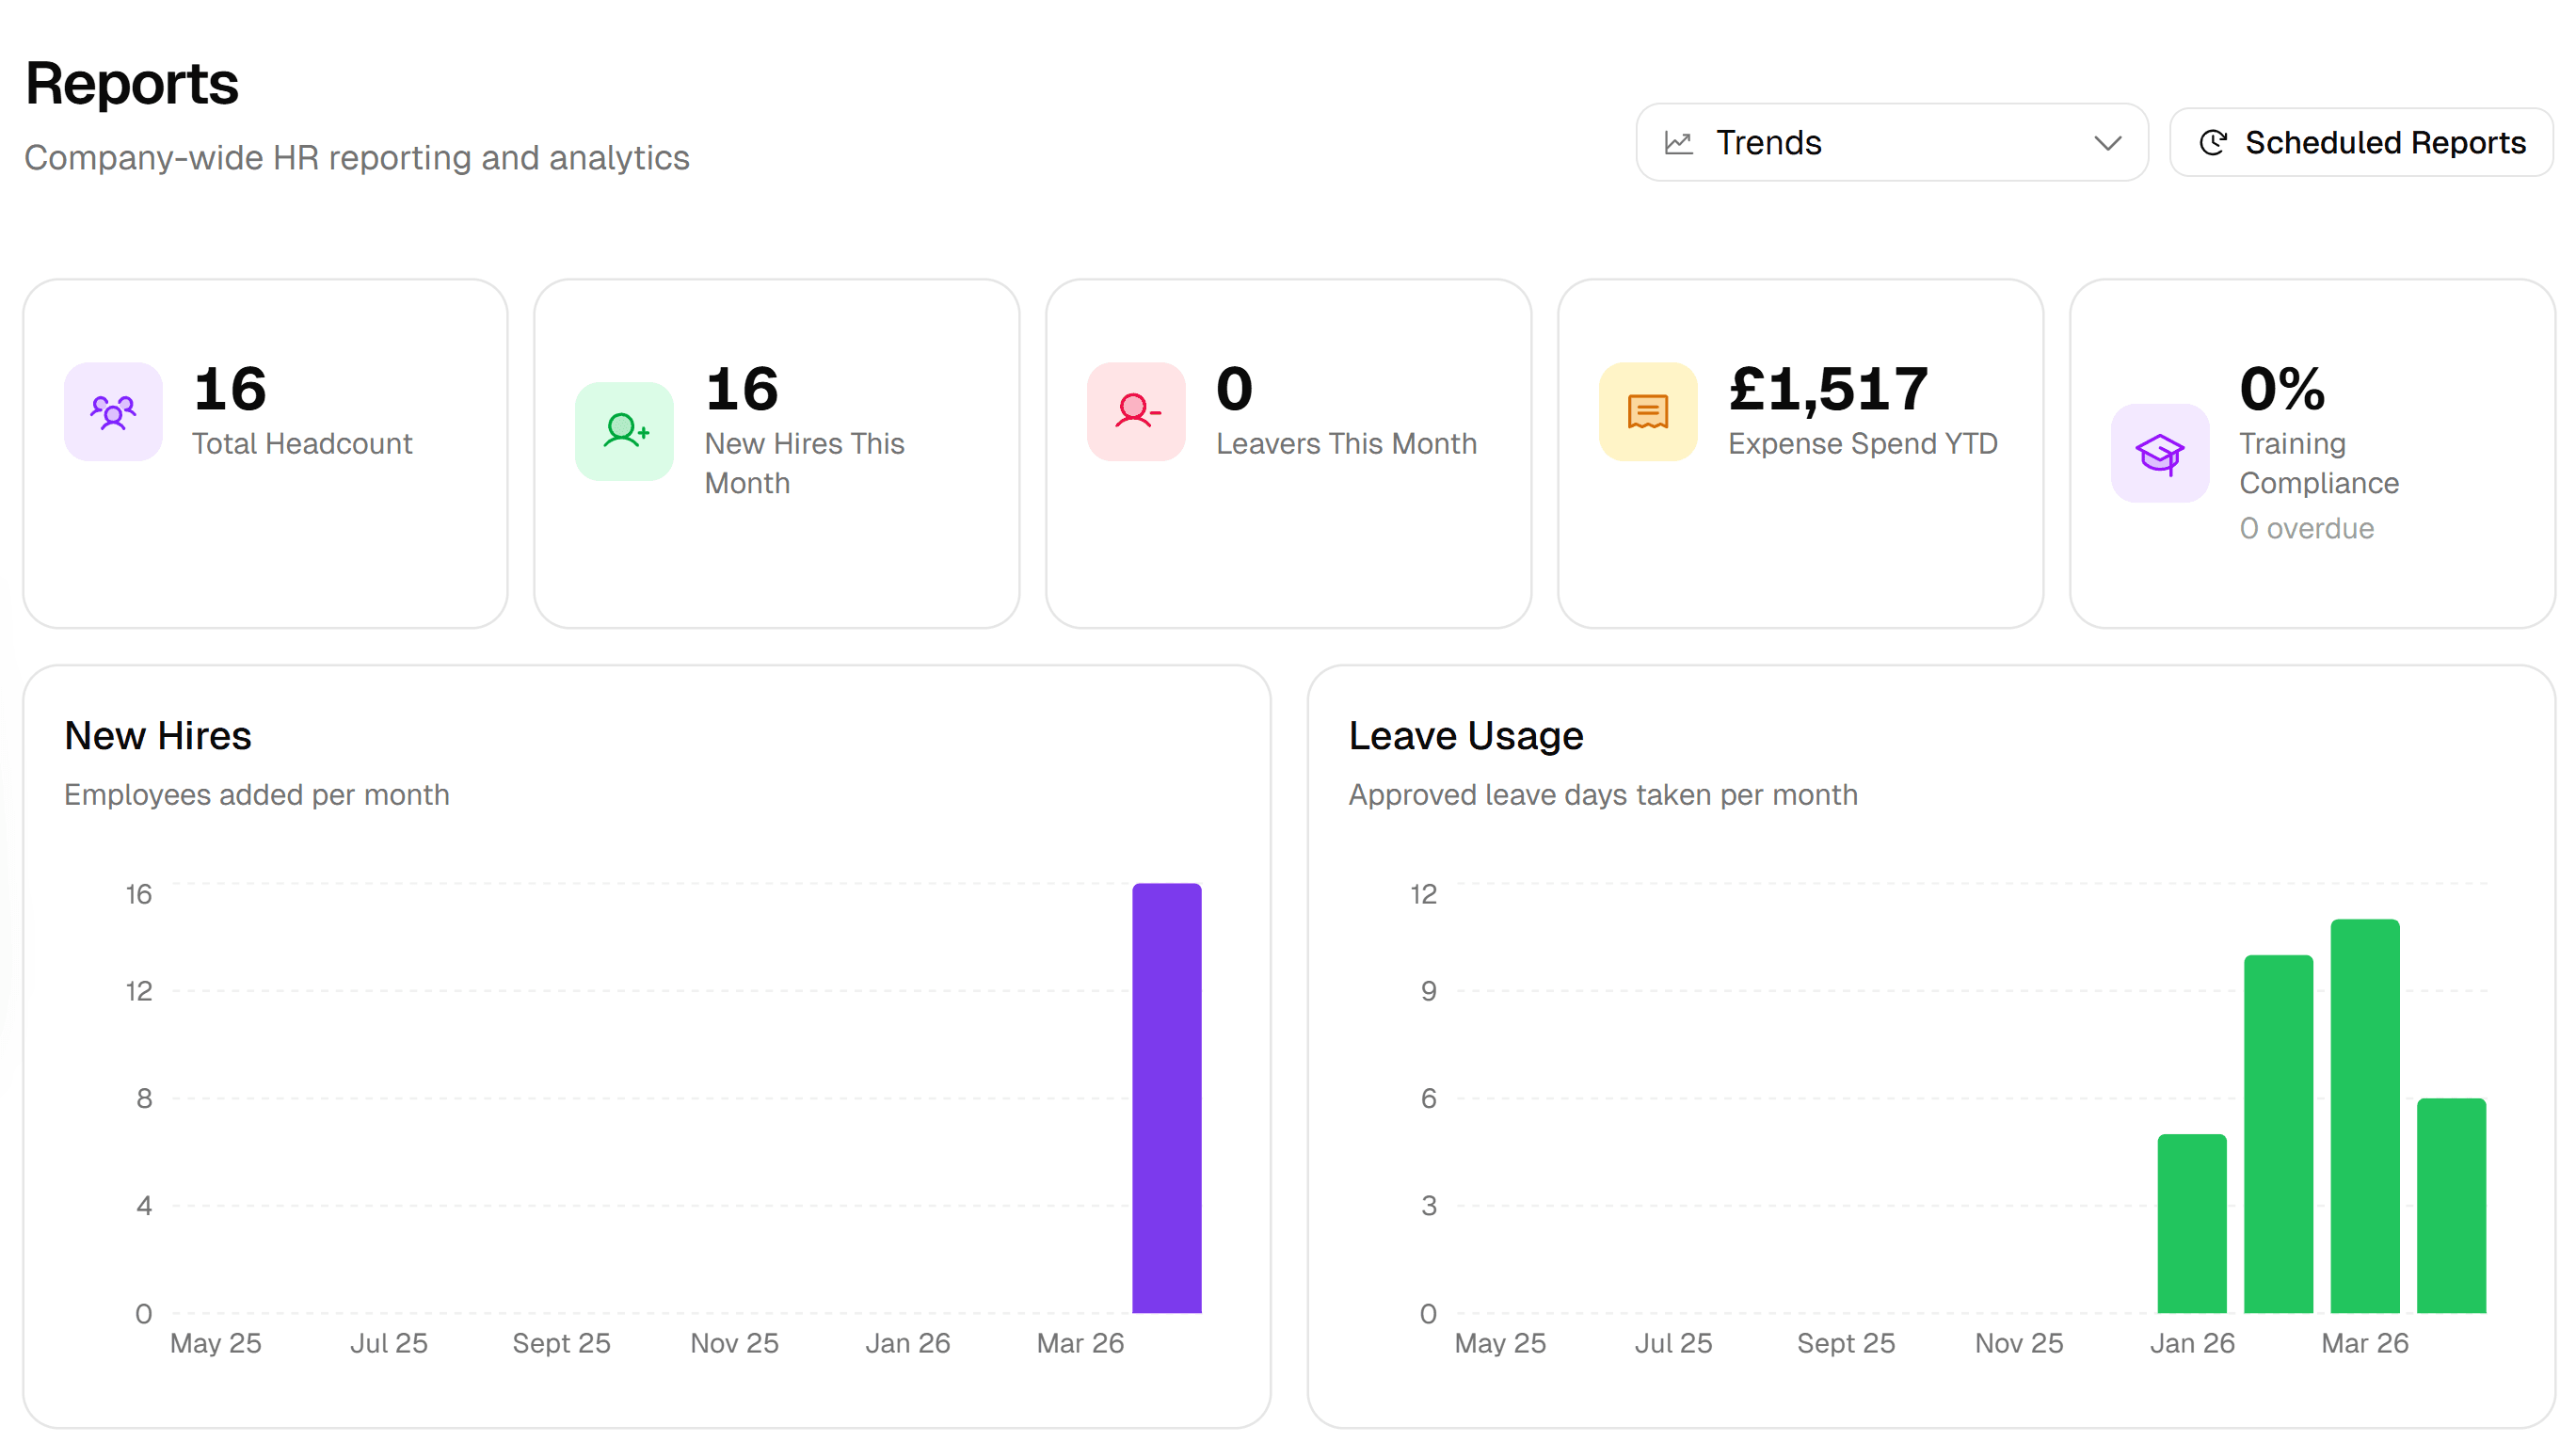The width and height of the screenshot is (2576, 1442).
Task: Click the Total Headcount people icon
Action: point(113,411)
